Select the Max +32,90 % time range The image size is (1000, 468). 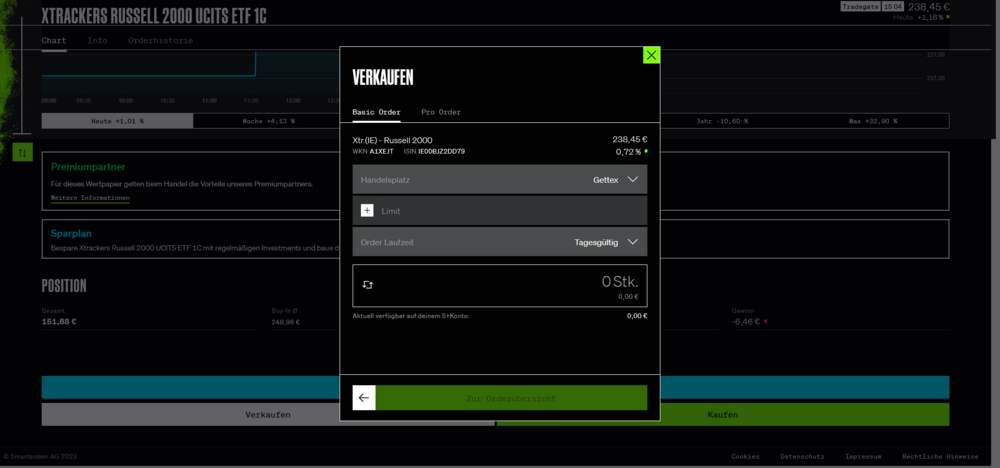click(x=872, y=121)
